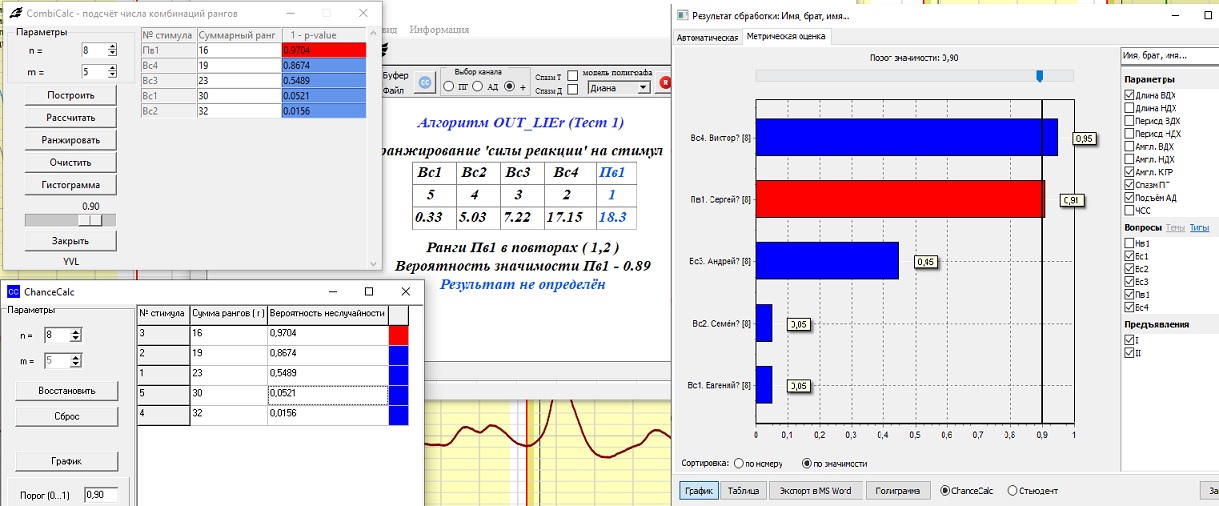Click the blue Вс4. Виктор bar
The height and width of the screenshot is (506, 1219).
point(907,137)
